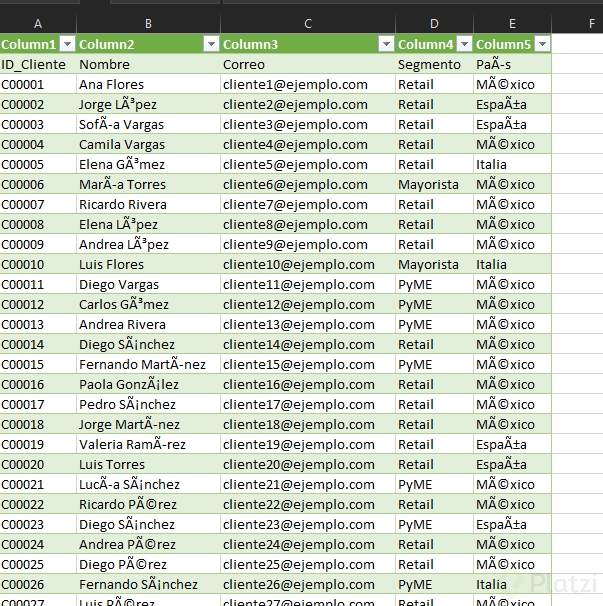Click the cliente26@ejemplo.com cell
This screenshot has width=603, height=606.
tap(308, 584)
